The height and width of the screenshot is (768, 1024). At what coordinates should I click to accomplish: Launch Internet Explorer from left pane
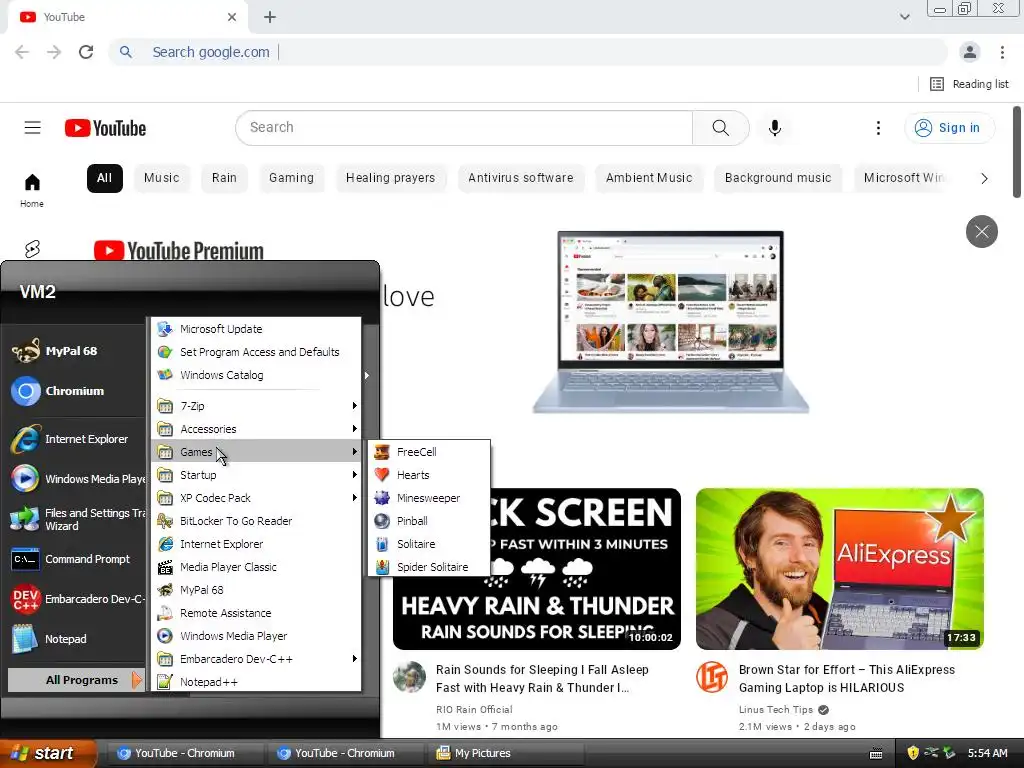tap(75, 439)
